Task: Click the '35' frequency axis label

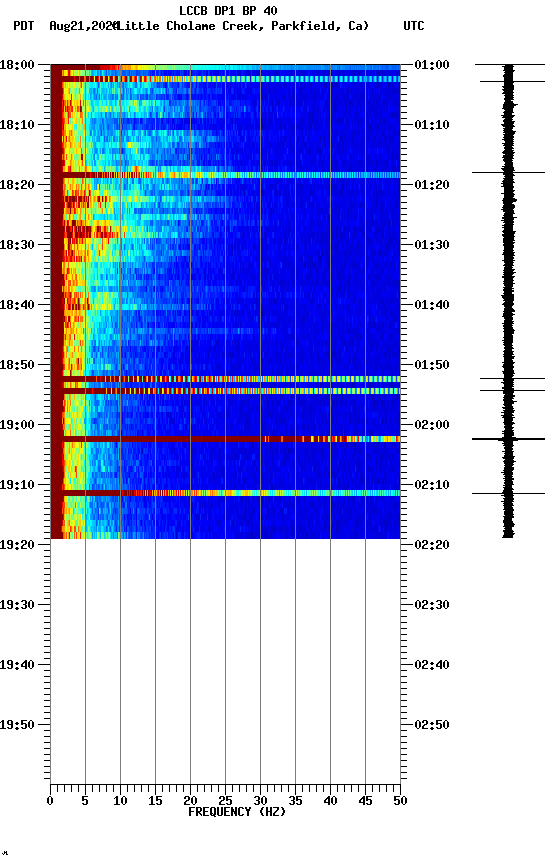Action: (295, 801)
